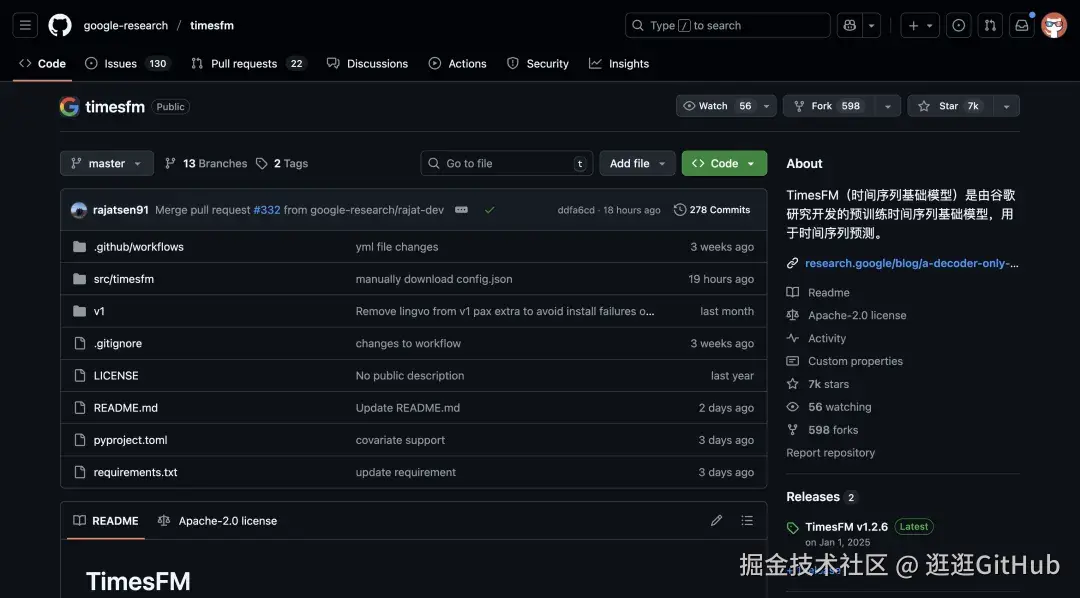Expand commit message ellipsis button

coord(461,209)
